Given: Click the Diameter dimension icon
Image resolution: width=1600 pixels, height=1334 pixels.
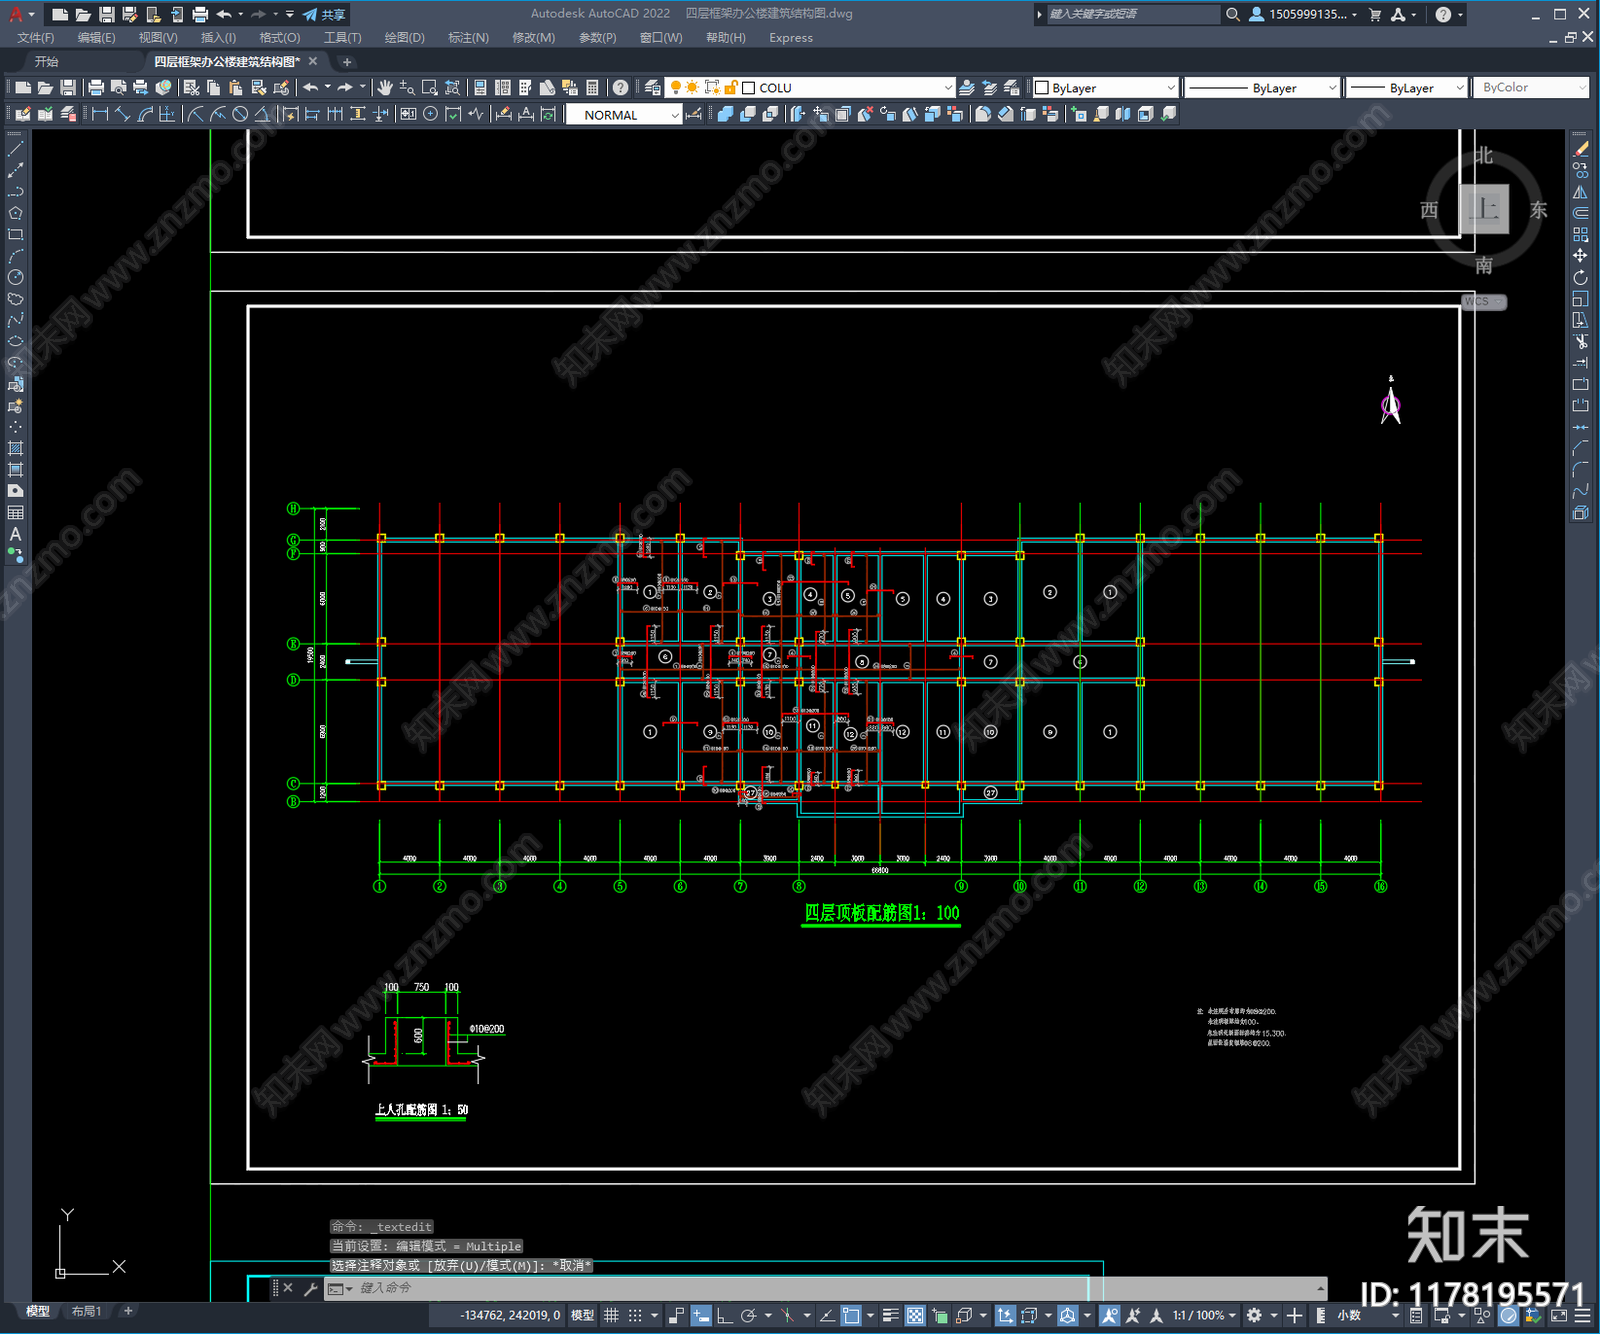Looking at the screenshot, I should click(x=240, y=114).
